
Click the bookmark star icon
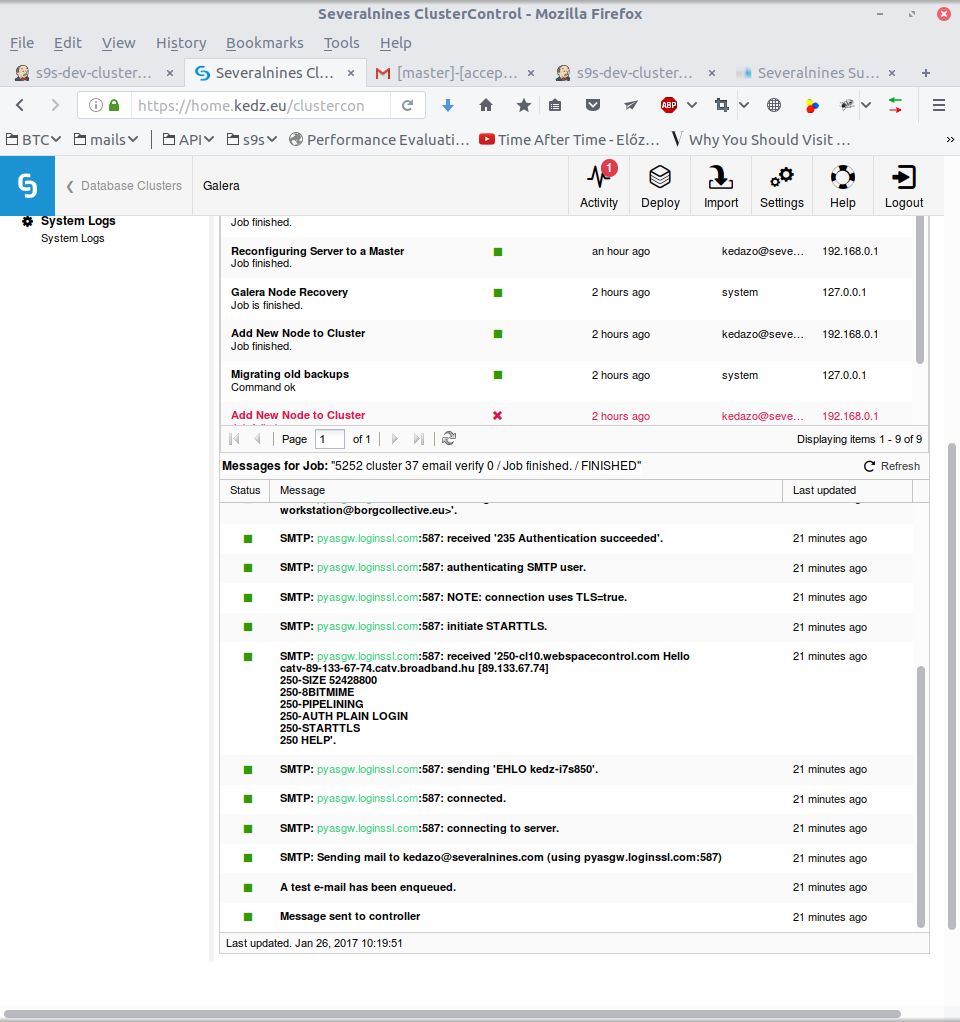click(x=523, y=105)
